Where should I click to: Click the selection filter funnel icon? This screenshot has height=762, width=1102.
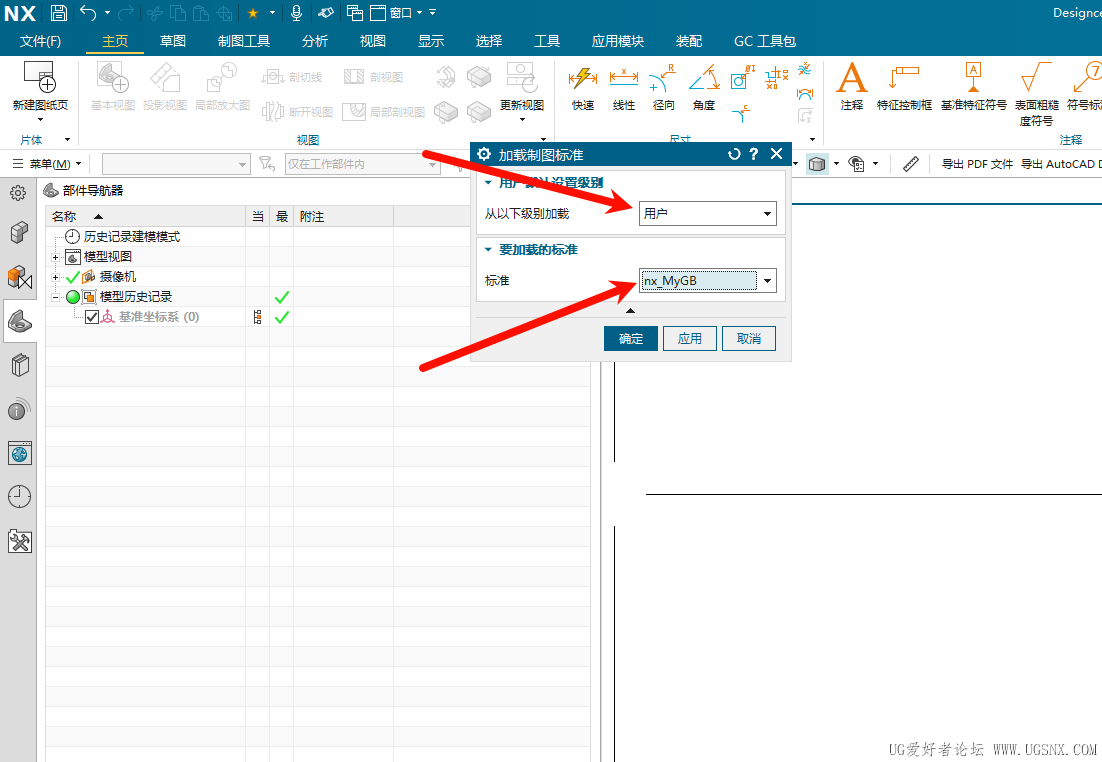click(266, 164)
